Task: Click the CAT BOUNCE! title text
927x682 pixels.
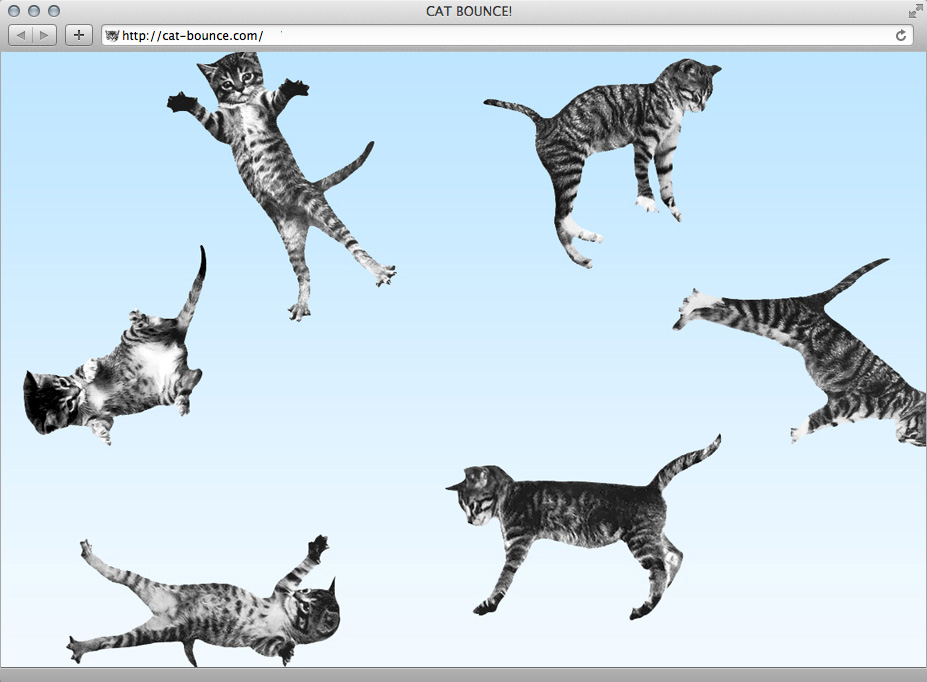Action: [468, 11]
